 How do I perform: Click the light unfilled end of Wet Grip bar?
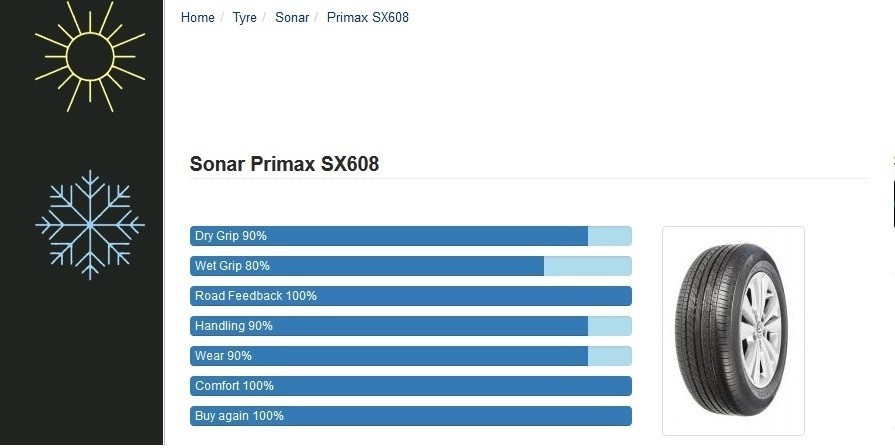tap(587, 266)
